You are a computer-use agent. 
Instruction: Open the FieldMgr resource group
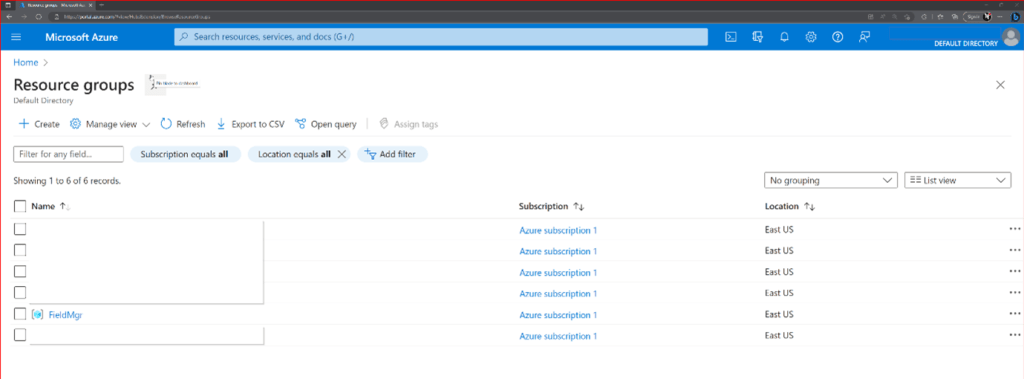(x=65, y=315)
